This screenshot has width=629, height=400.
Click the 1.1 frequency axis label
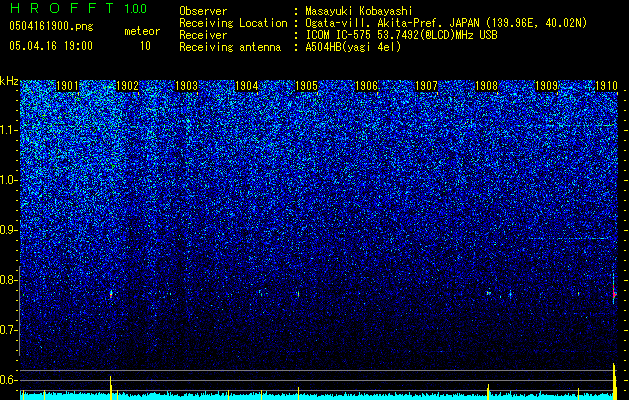[9, 130]
